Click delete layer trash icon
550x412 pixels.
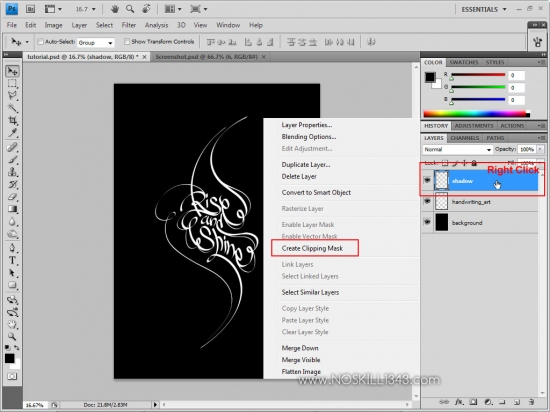pyautogui.click(x=531, y=402)
